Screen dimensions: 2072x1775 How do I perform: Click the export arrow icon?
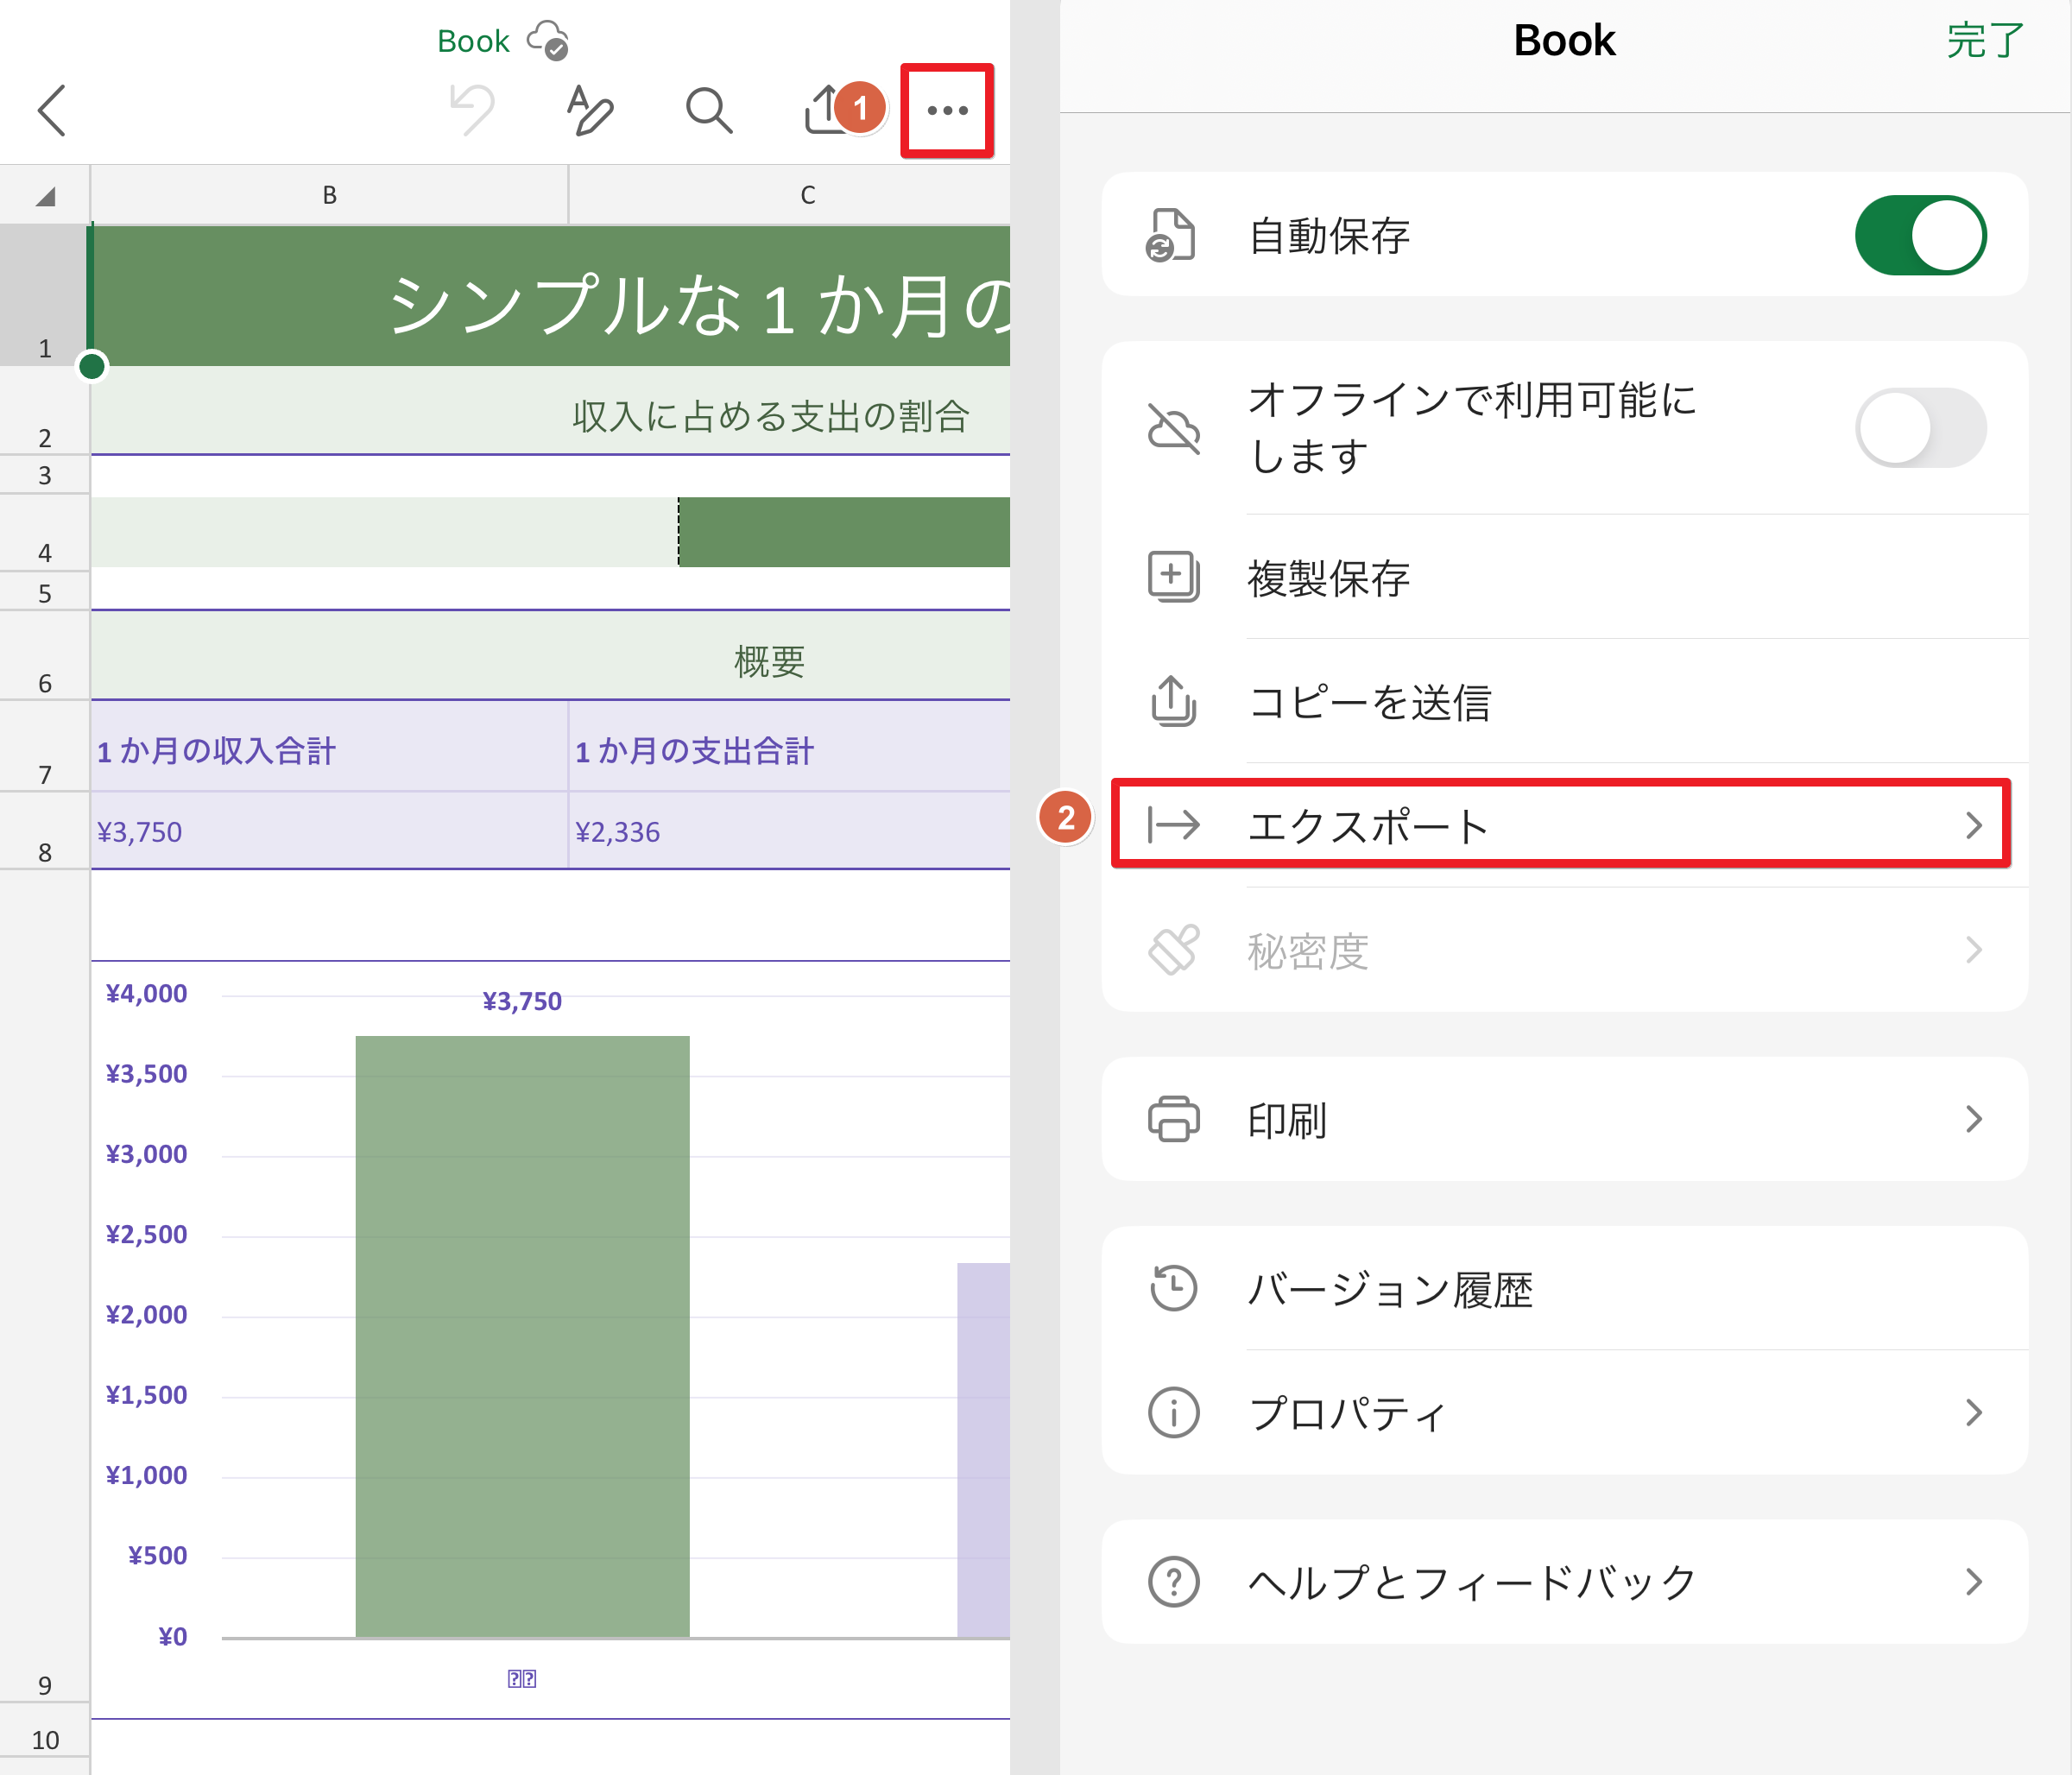coord(1173,825)
